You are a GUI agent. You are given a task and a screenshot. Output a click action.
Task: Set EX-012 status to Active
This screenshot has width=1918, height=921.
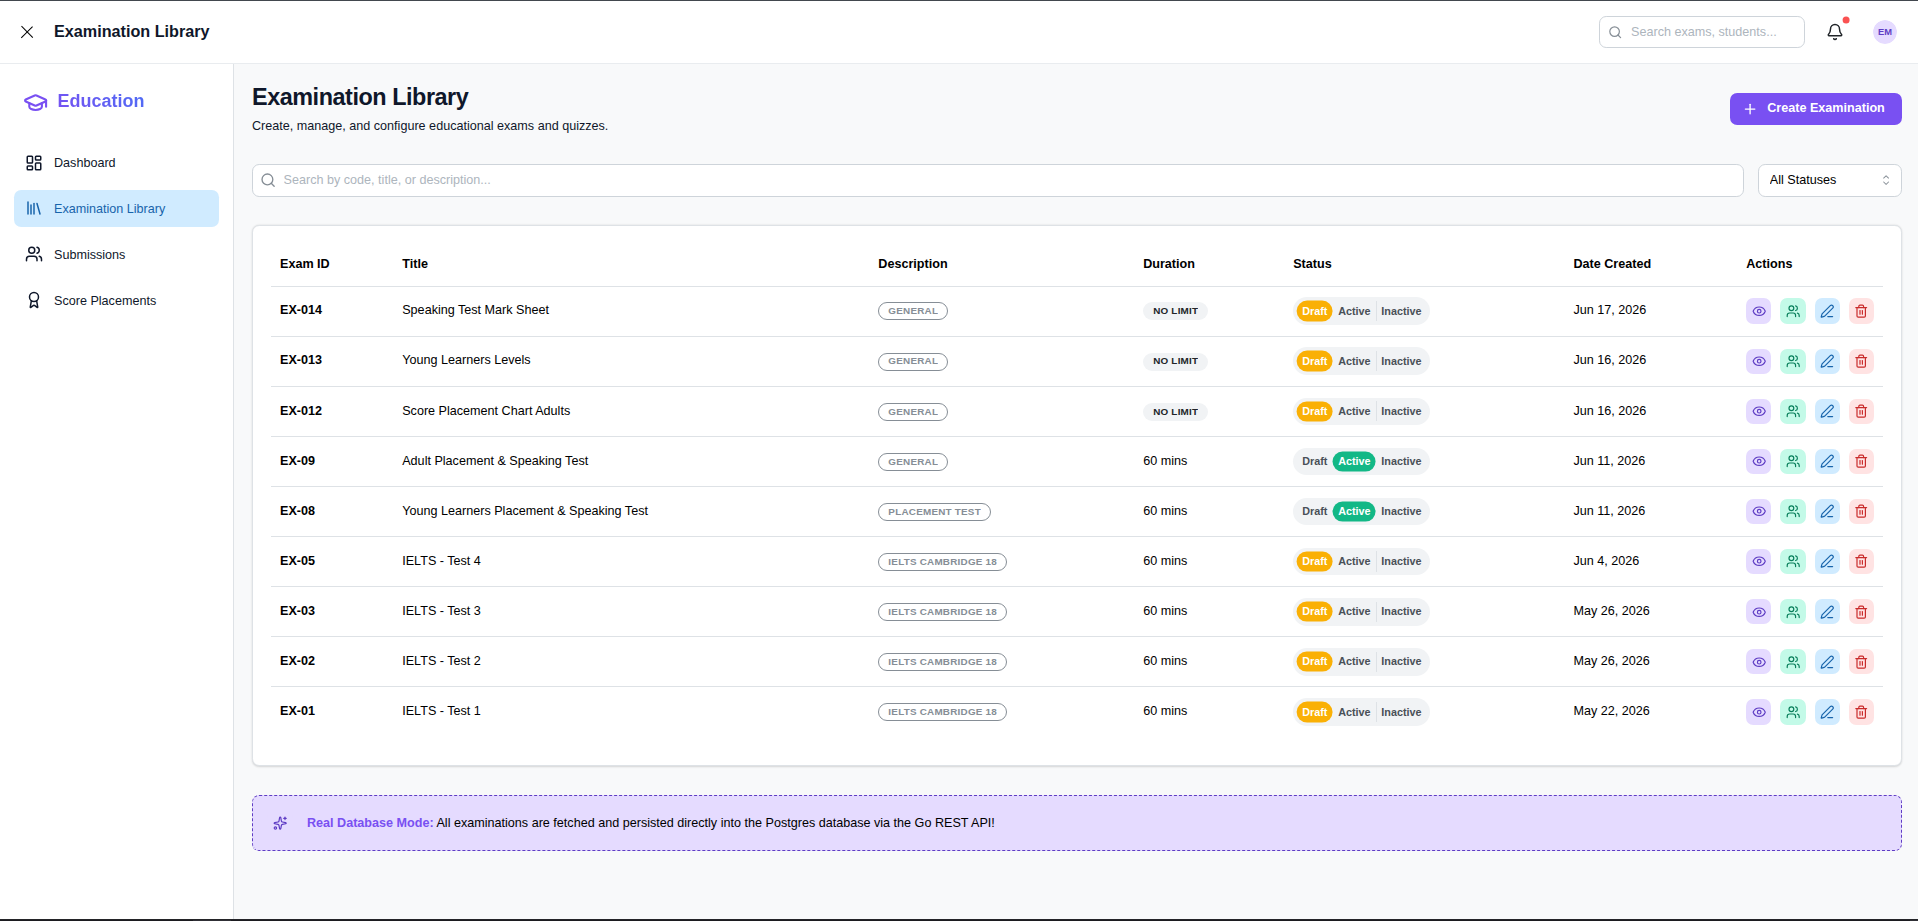click(1354, 411)
